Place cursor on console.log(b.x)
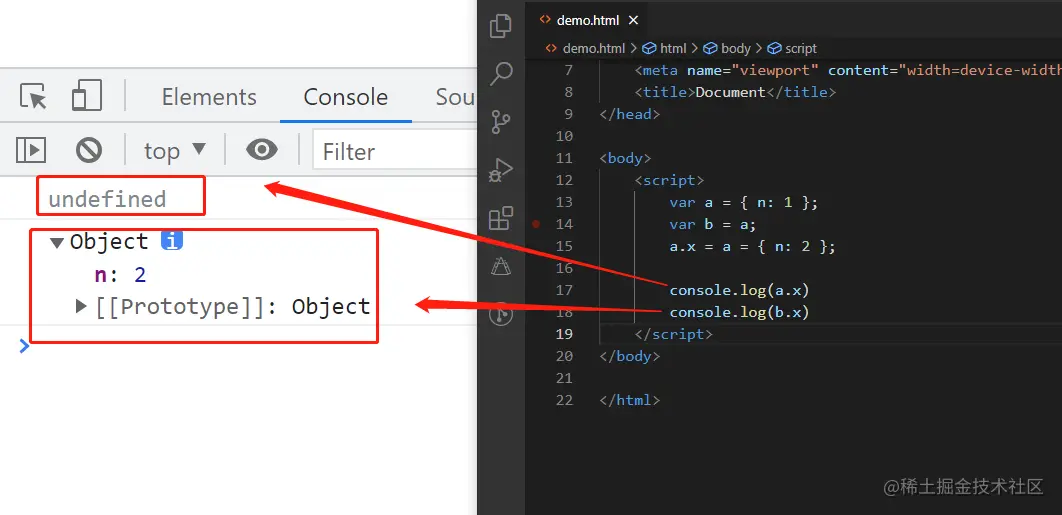This screenshot has height=515, width=1062. 740,312
